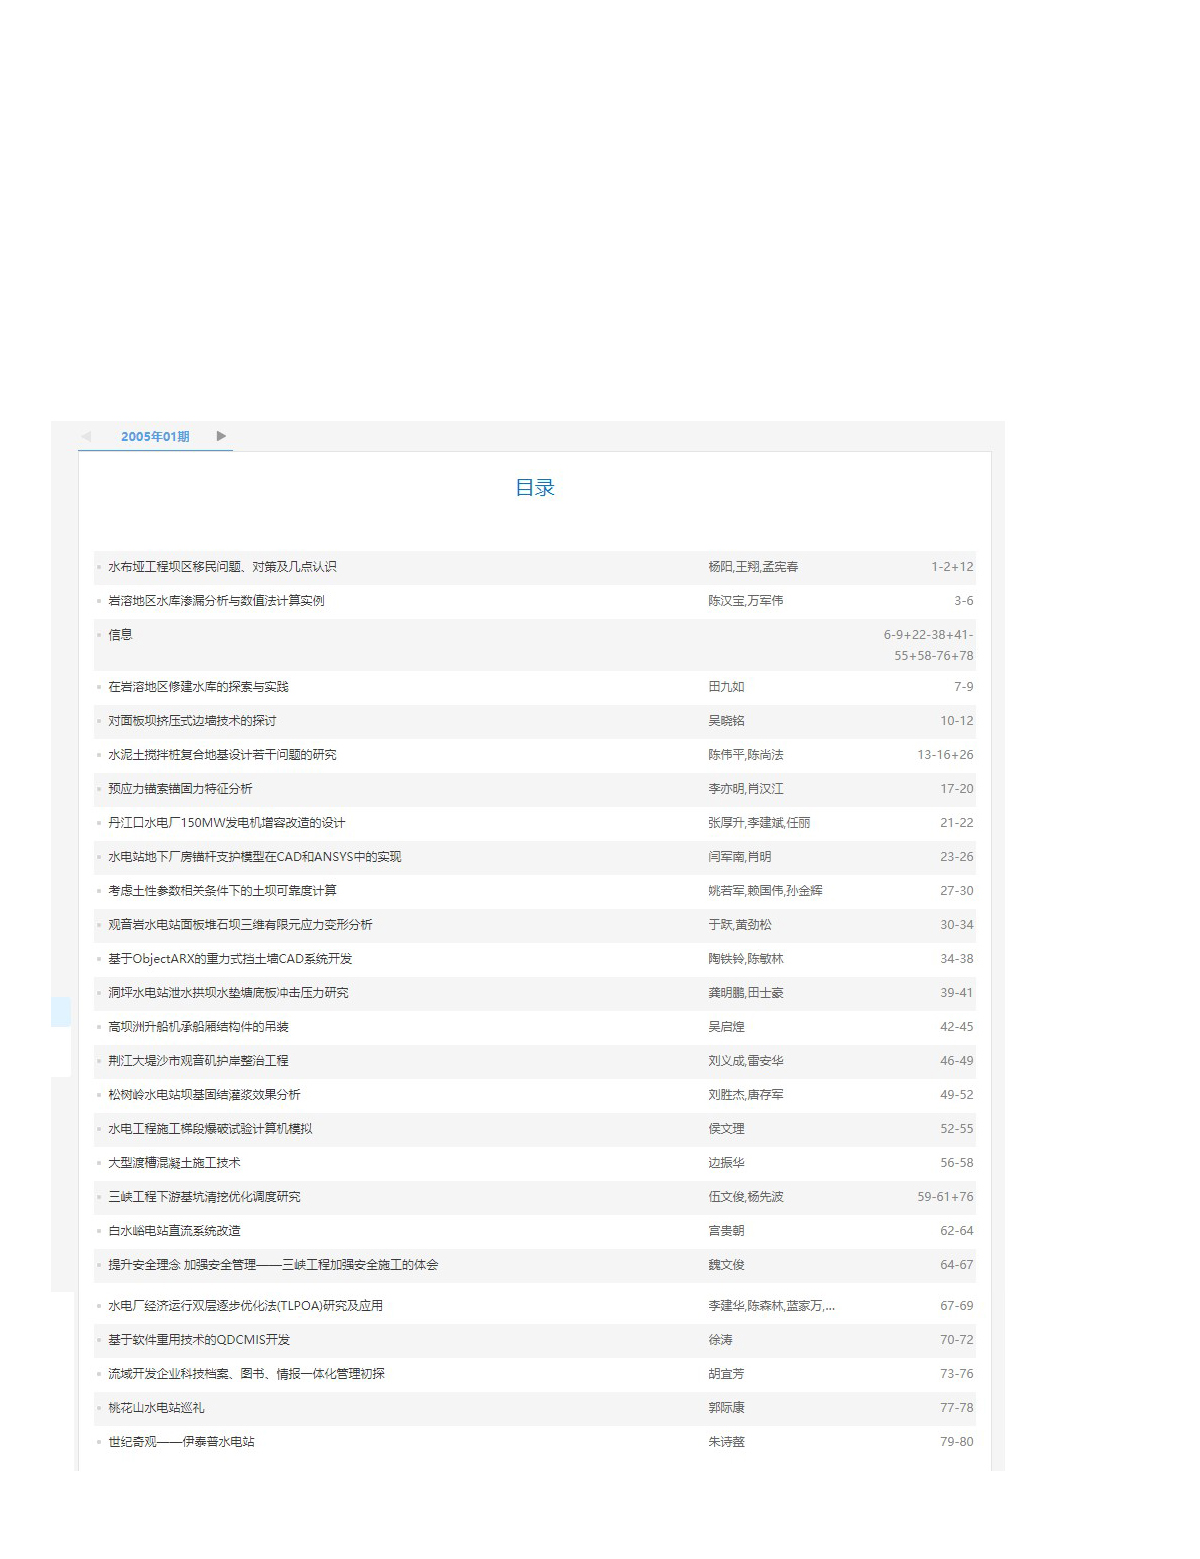This screenshot has height=1559, width=1200.
Task: Open article 桃花山水电站巡礼
Action: pyautogui.click(x=156, y=1408)
